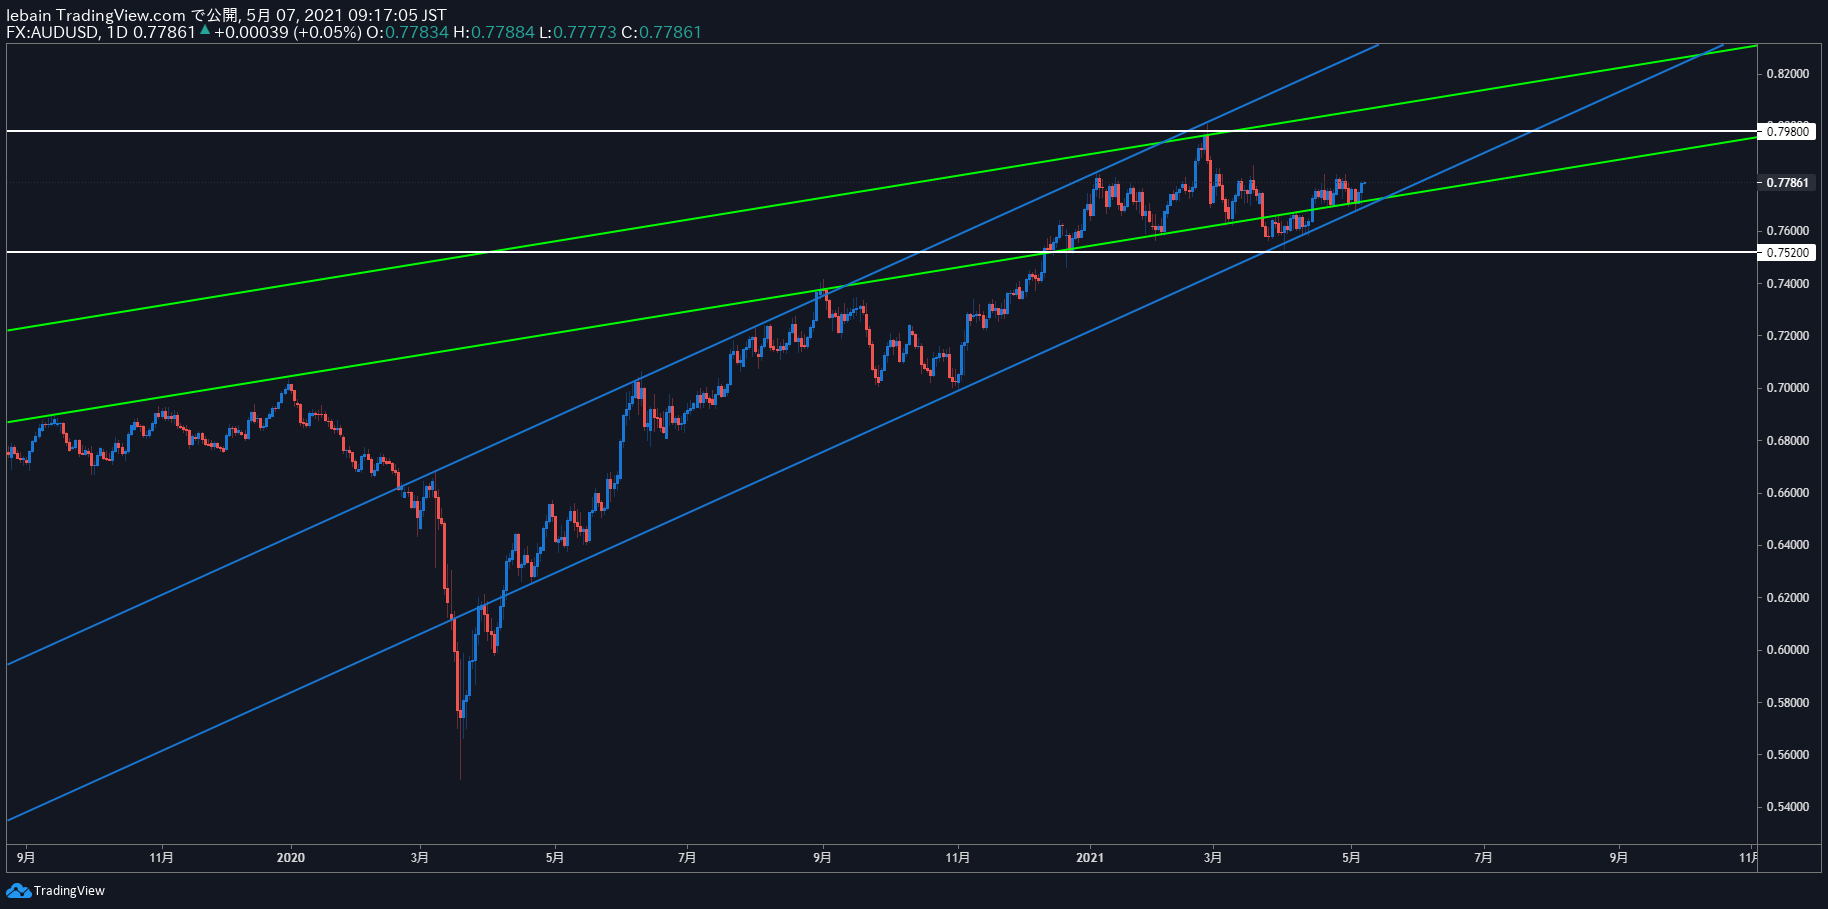
Task: Click the 0.76000 price axis label
Action: [x=1788, y=231]
